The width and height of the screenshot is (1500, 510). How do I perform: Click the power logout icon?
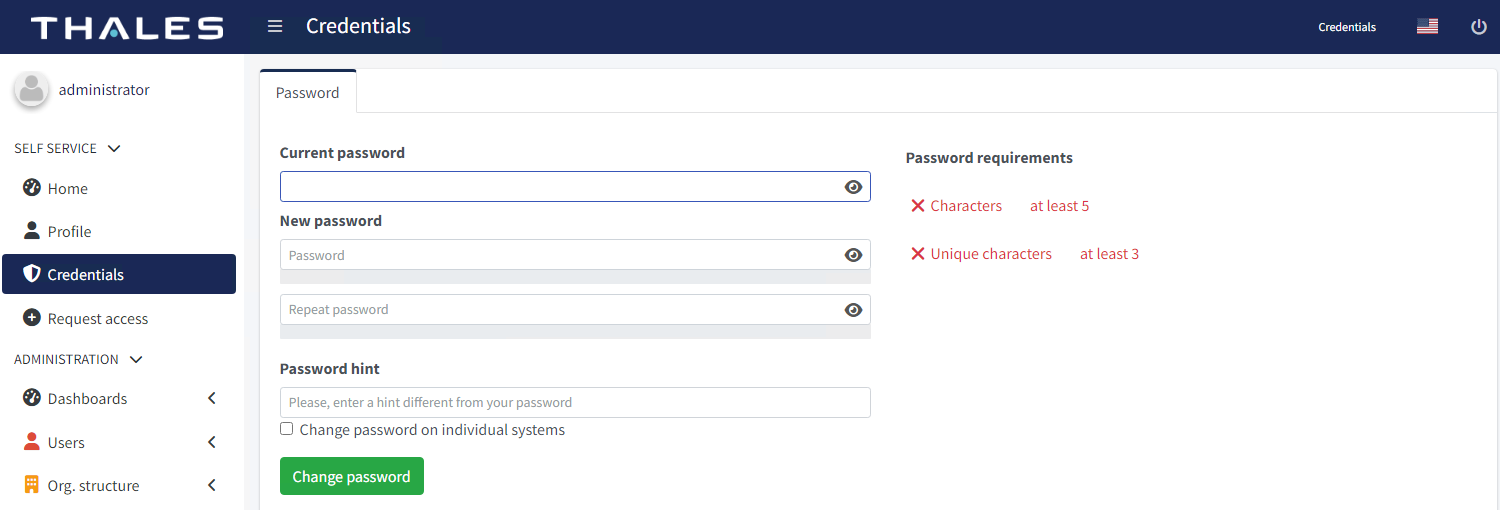1479,27
